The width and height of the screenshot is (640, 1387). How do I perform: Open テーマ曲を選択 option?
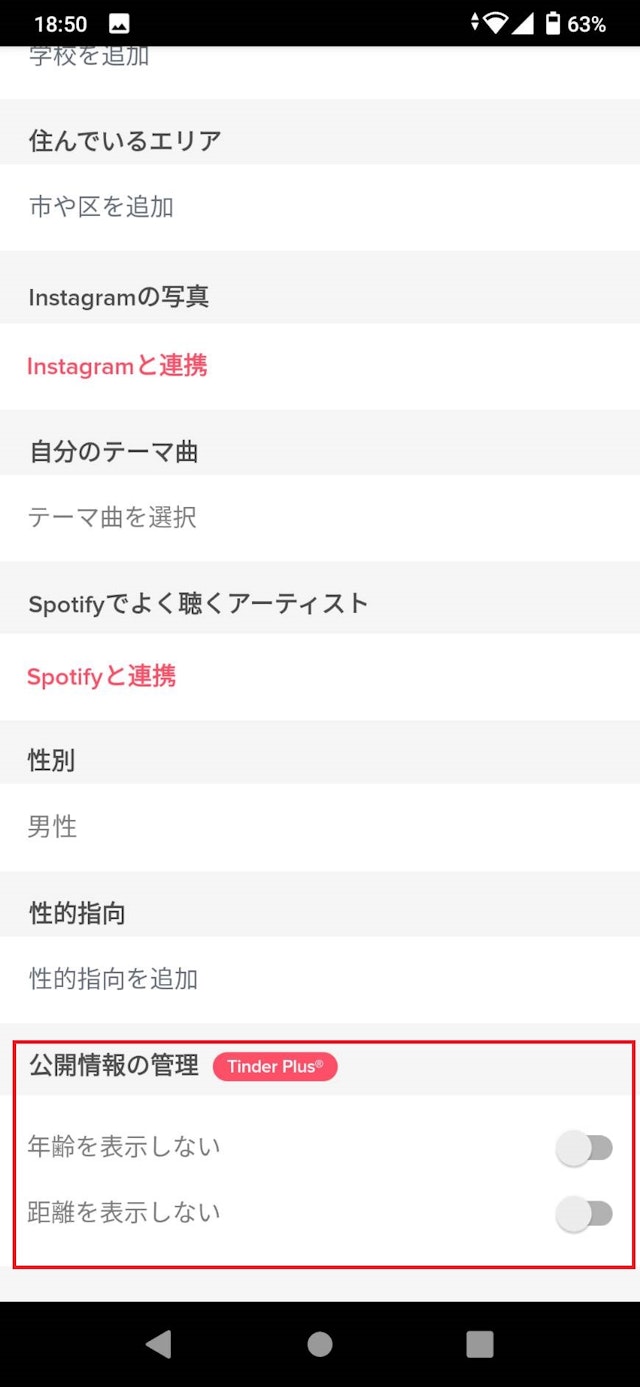click(112, 517)
